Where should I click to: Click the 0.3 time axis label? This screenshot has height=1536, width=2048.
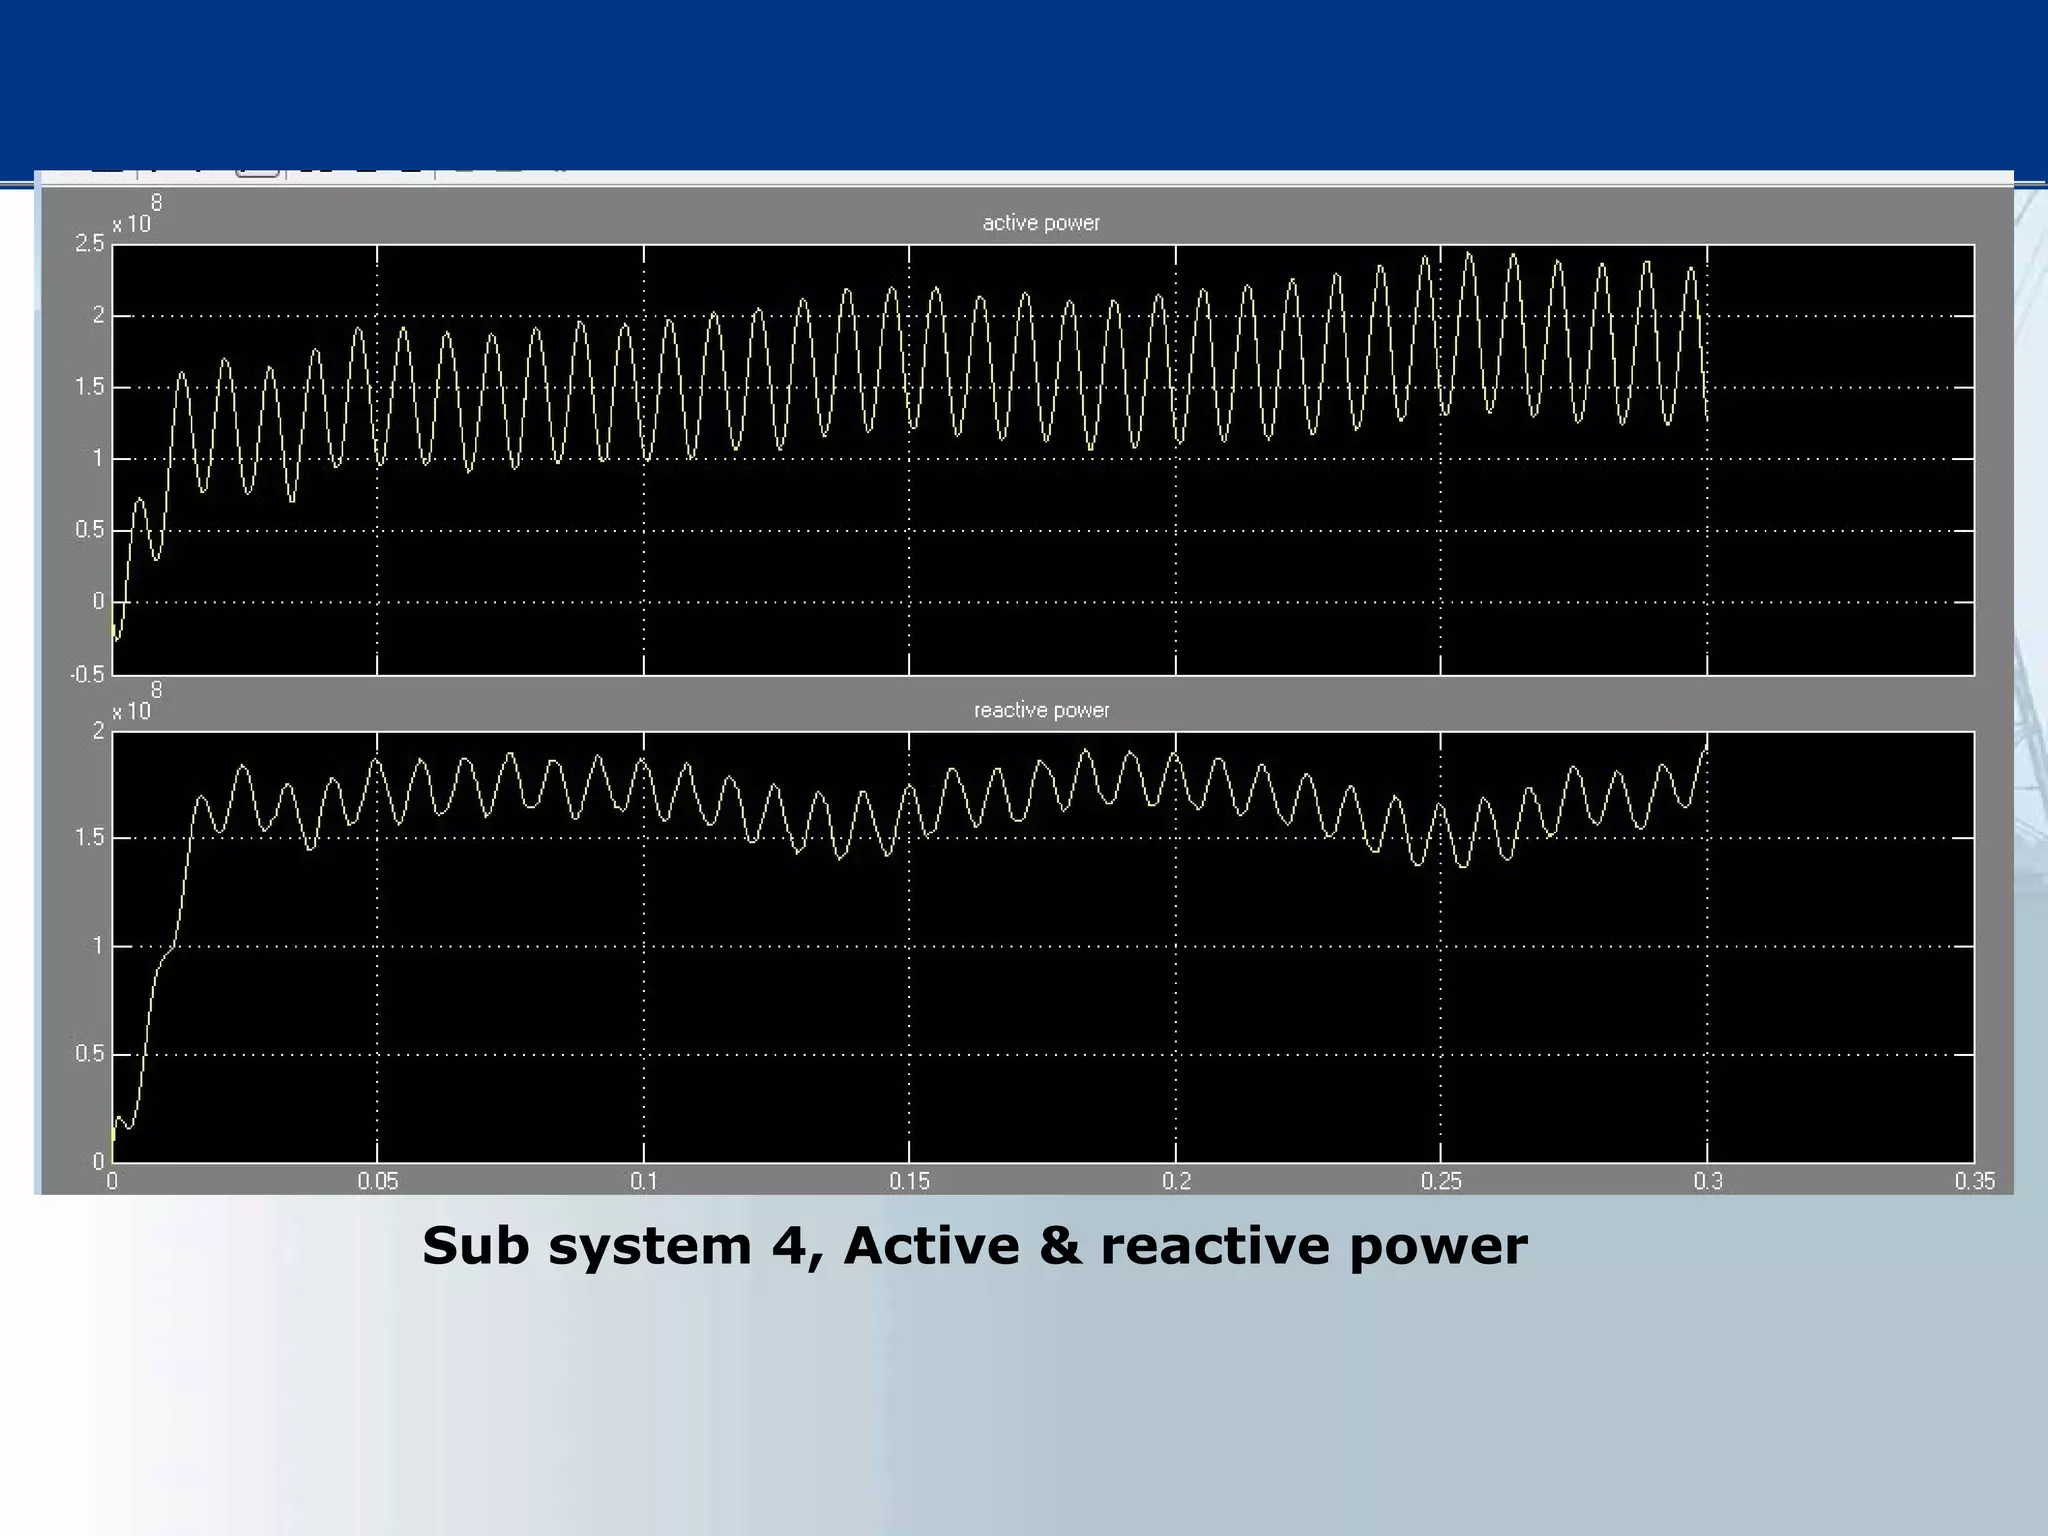(x=1708, y=1182)
